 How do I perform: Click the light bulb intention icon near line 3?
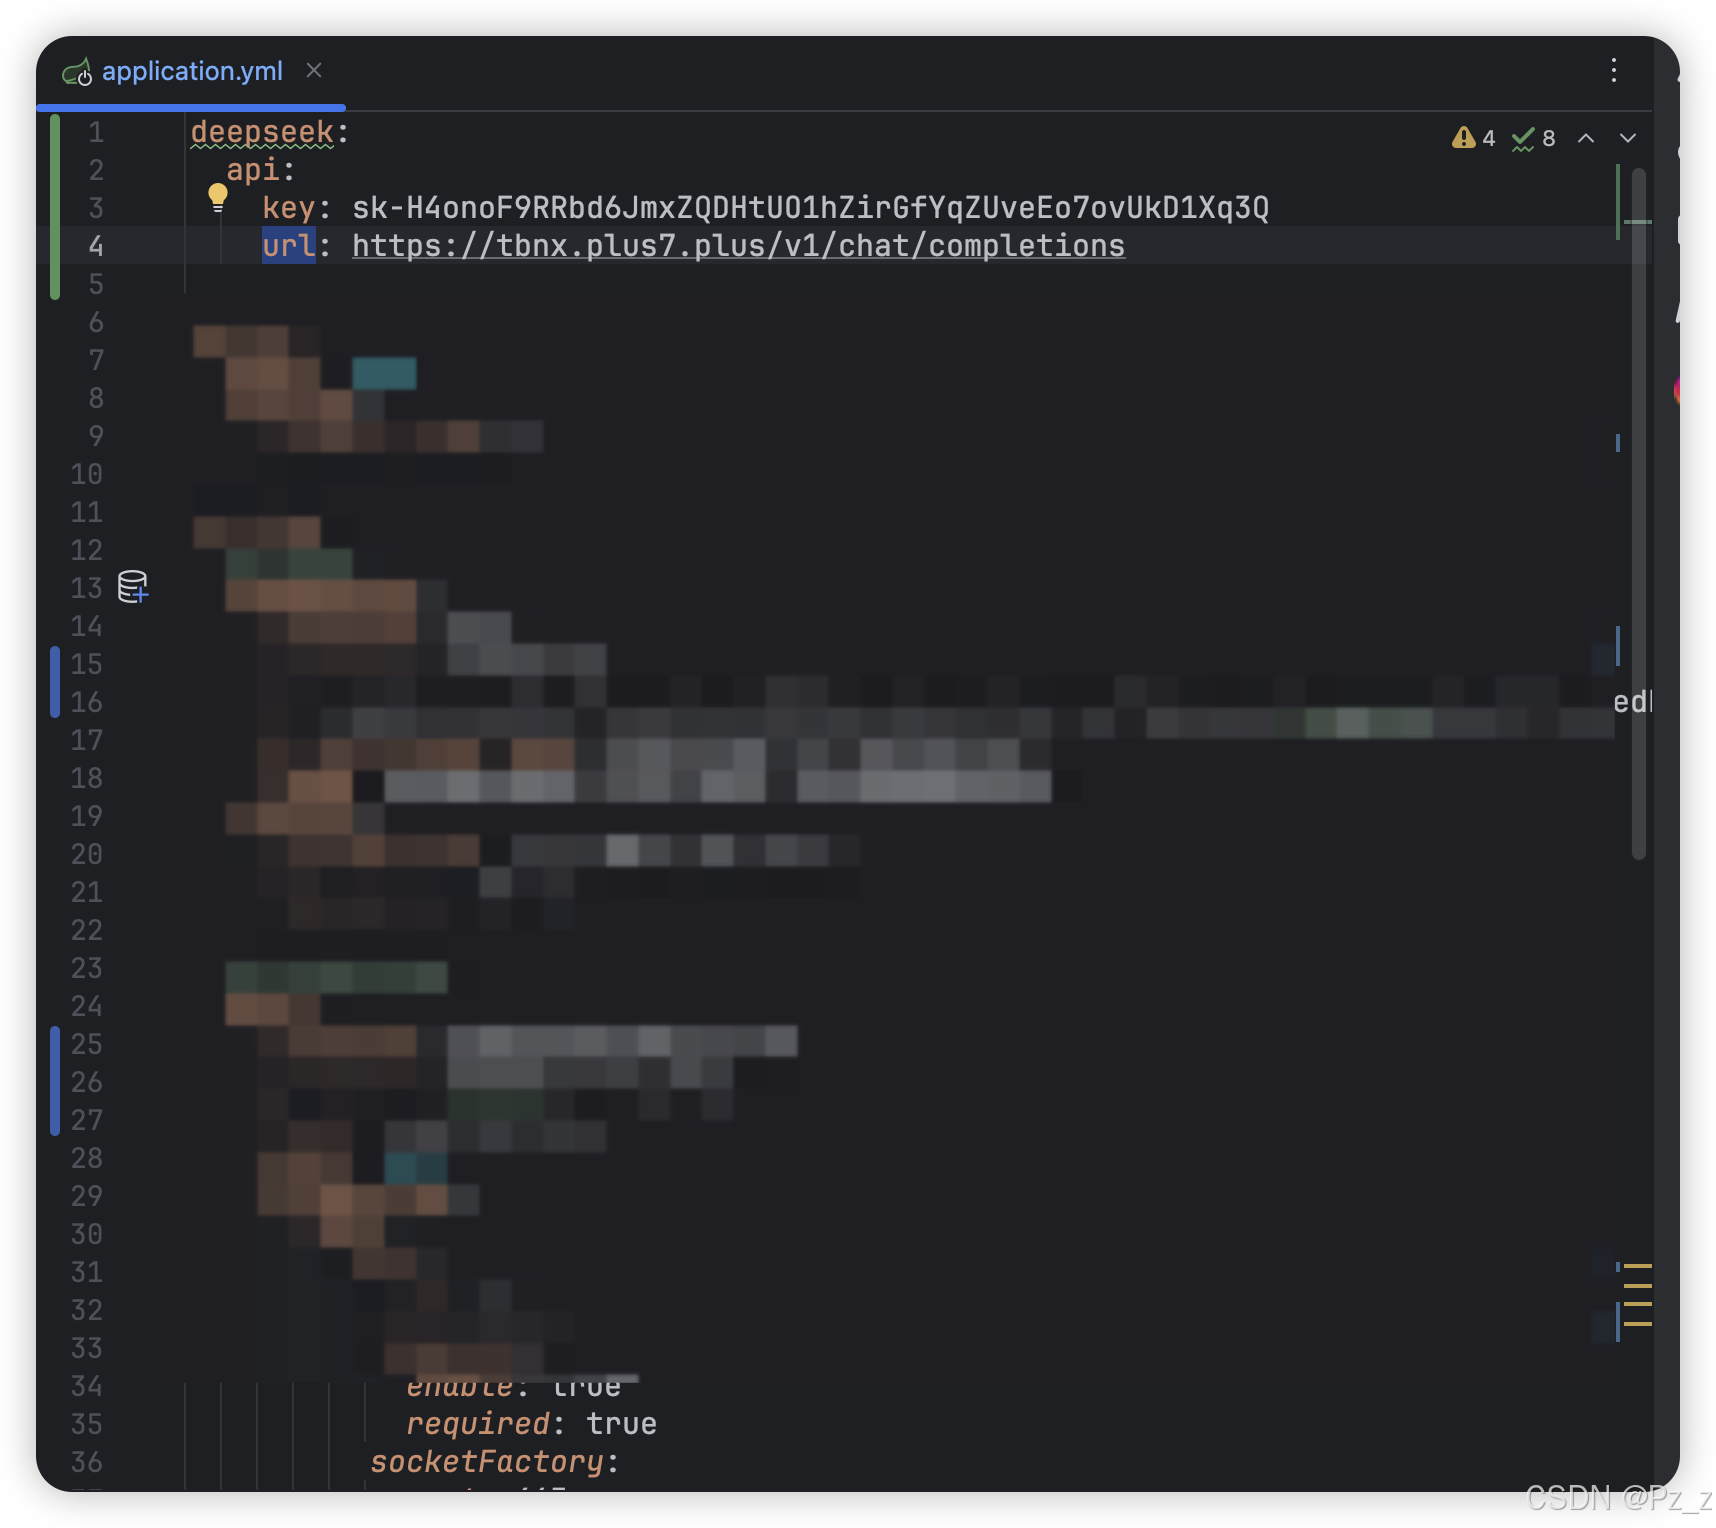click(219, 198)
